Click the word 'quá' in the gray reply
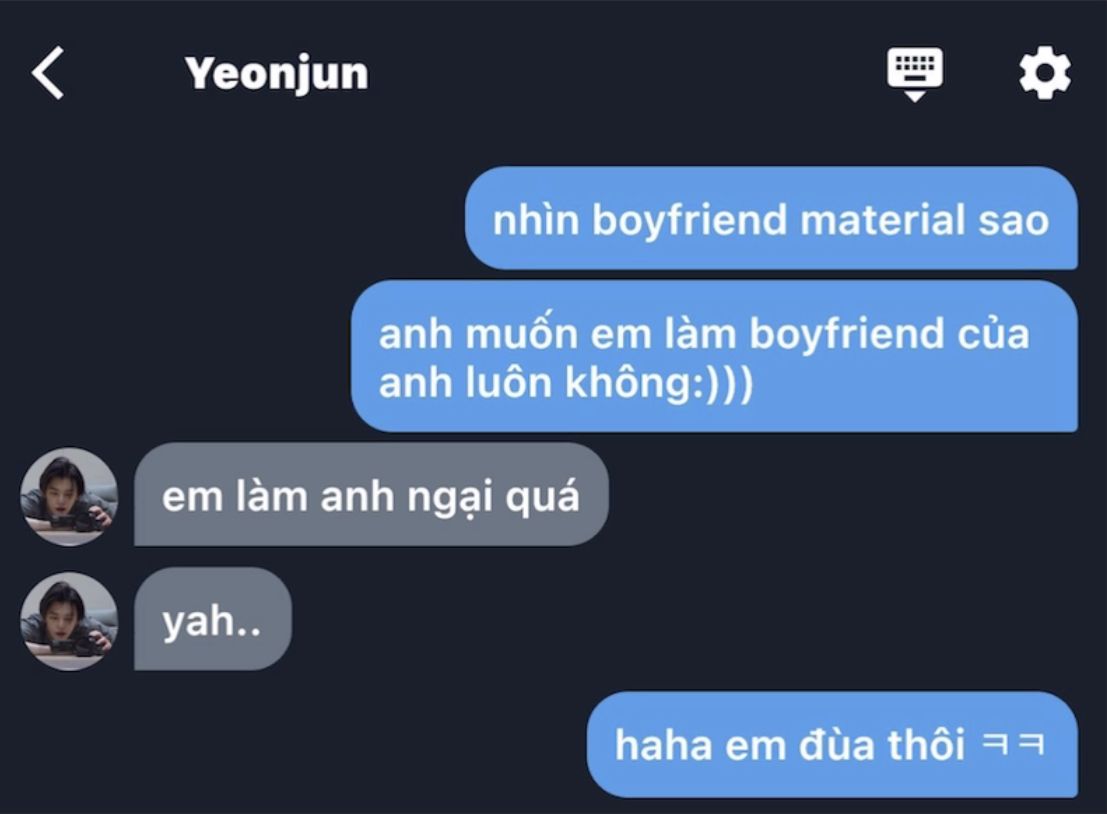The image size is (1107, 814). (x=542, y=496)
